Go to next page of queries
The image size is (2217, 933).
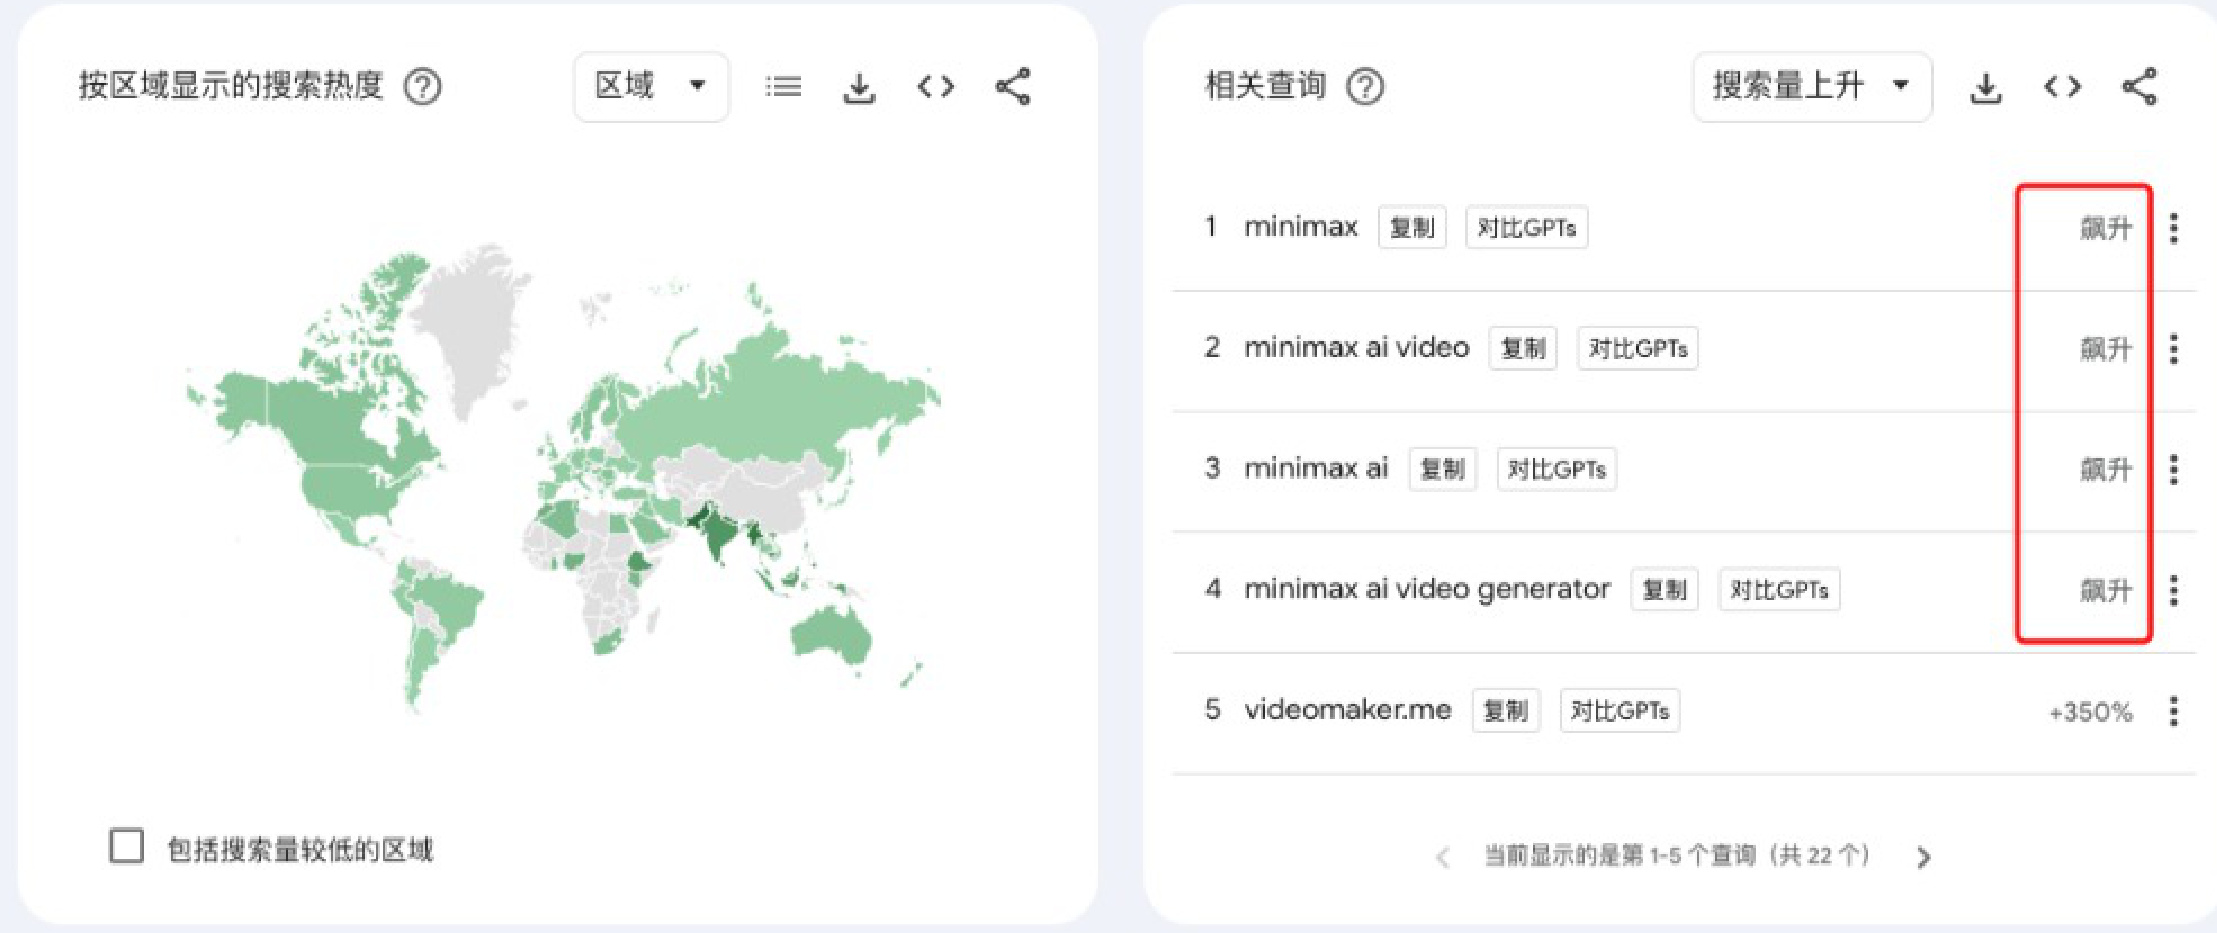click(1923, 857)
